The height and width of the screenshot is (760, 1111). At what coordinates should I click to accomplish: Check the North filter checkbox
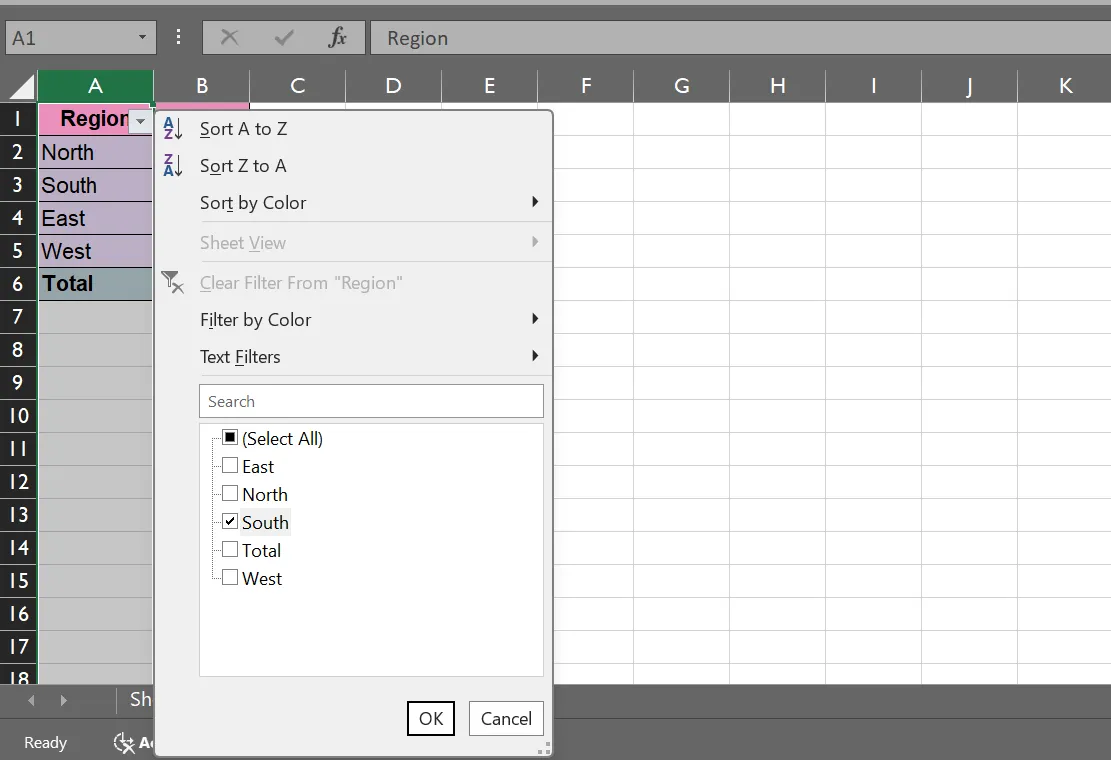pyautogui.click(x=230, y=493)
